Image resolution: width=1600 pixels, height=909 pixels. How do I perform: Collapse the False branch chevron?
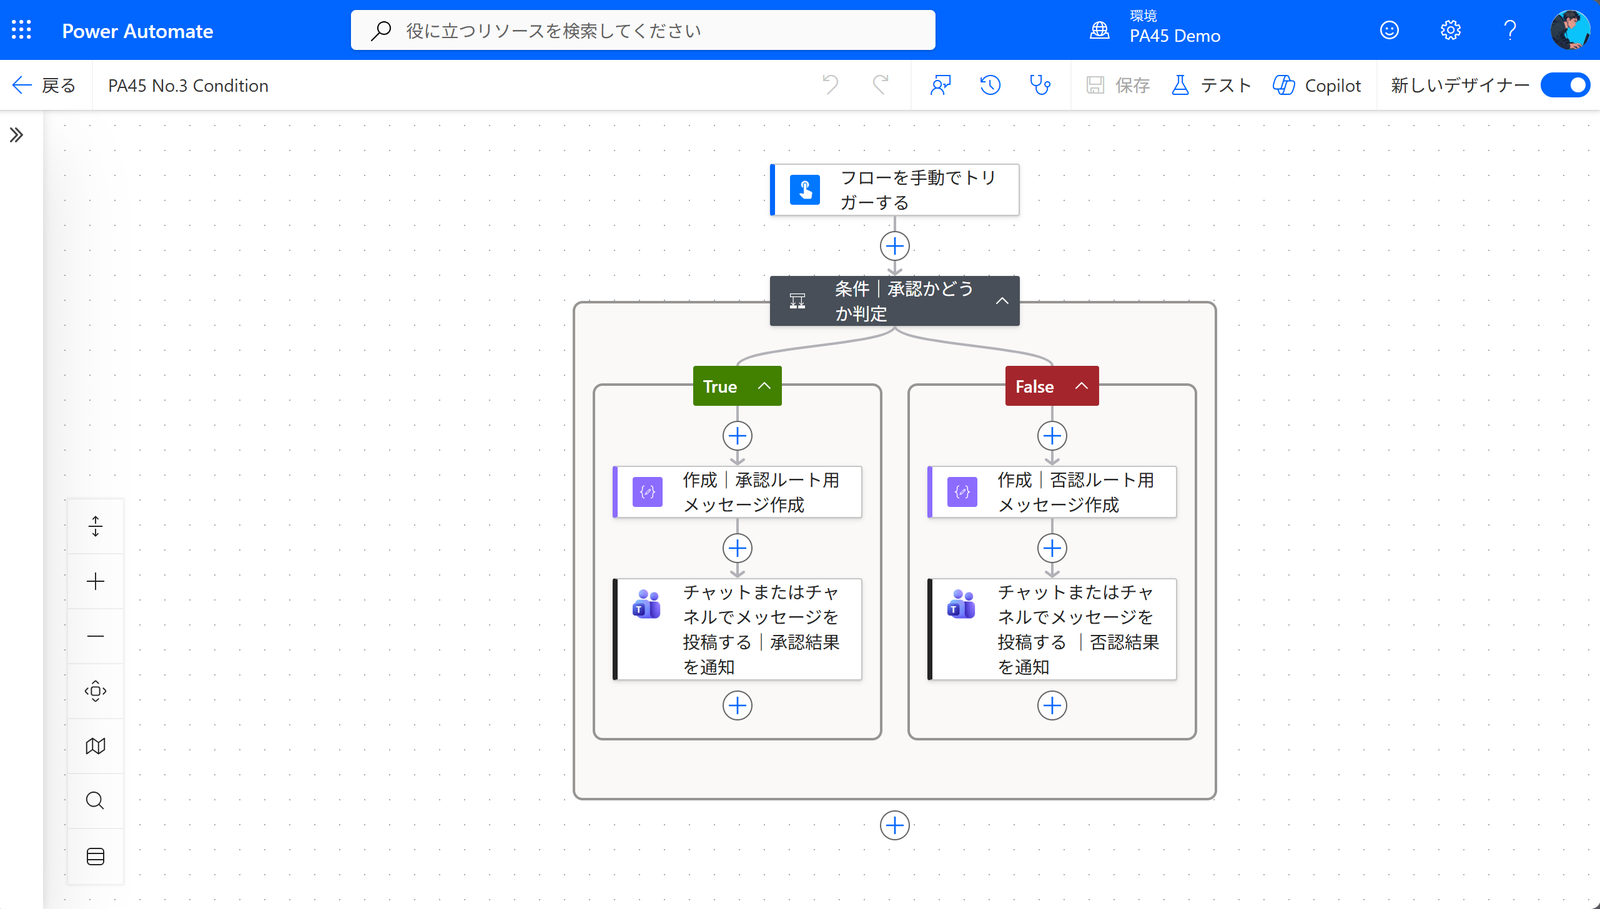1081,386
